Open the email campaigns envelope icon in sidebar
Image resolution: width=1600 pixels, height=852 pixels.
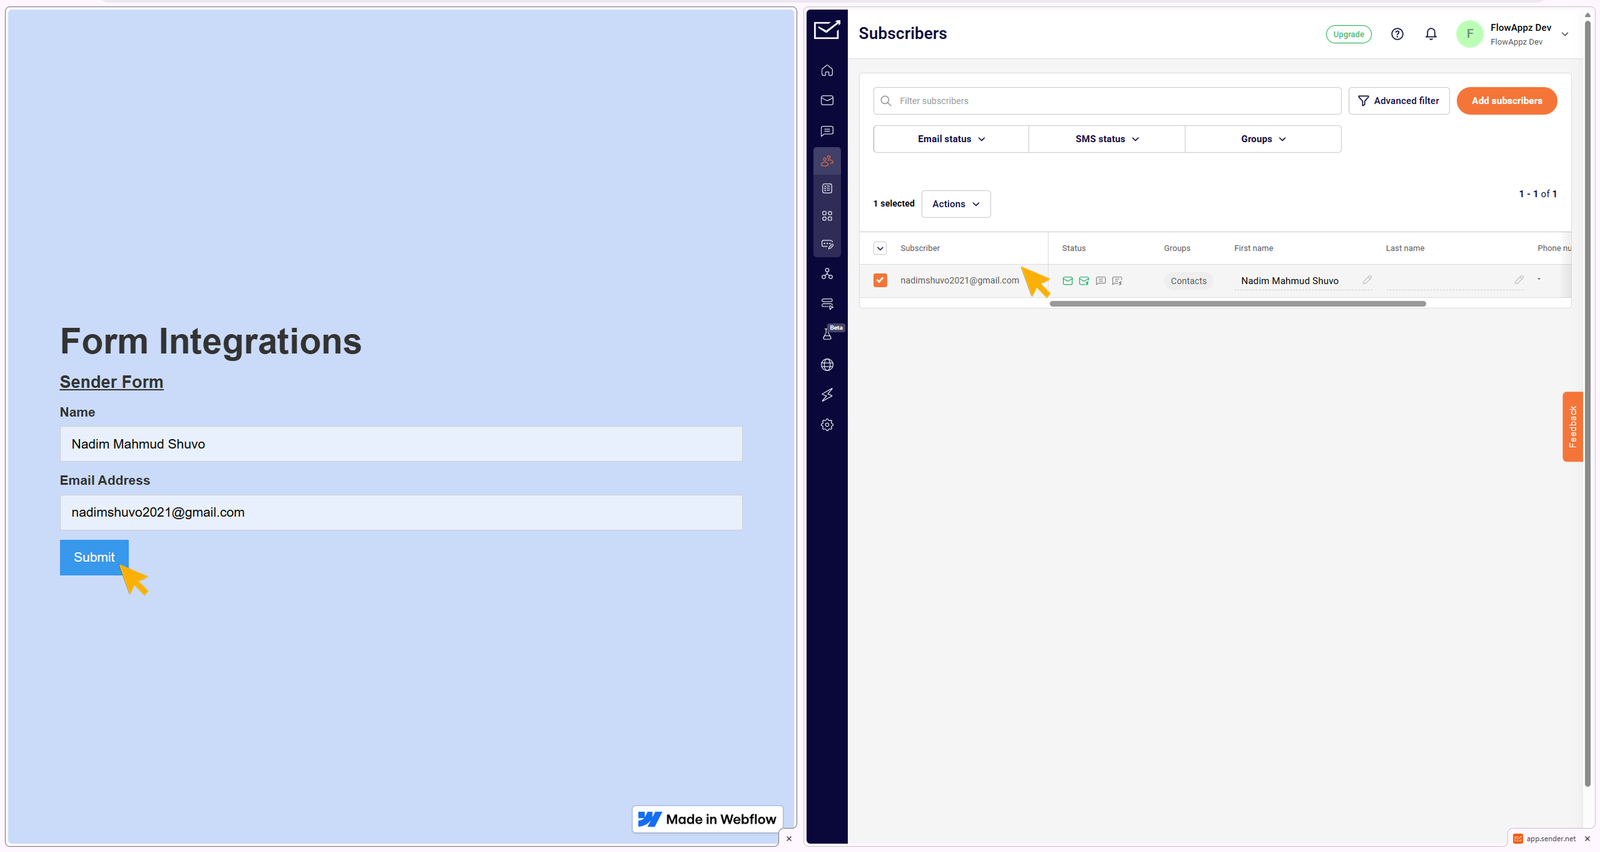pos(827,100)
